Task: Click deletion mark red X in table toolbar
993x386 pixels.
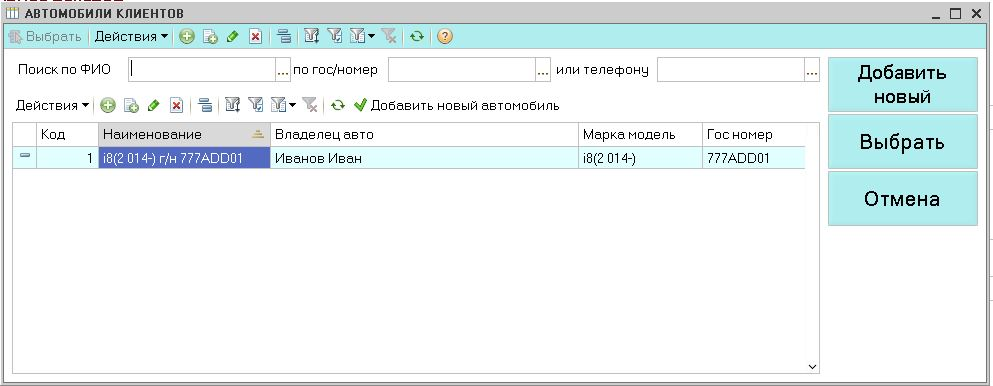Action: (x=176, y=106)
